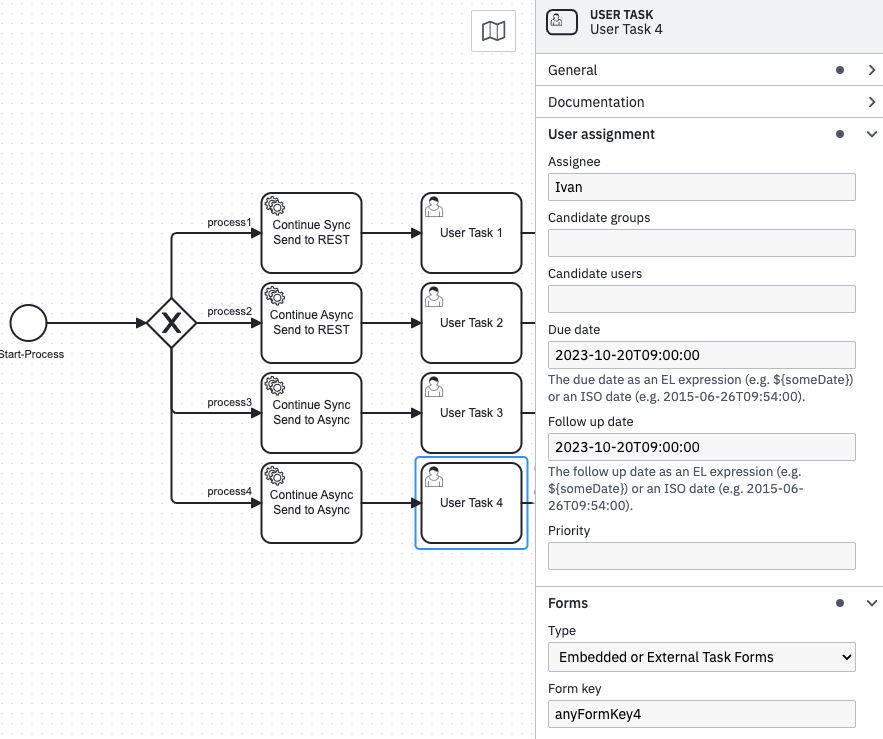This screenshot has width=883, height=739.
Task: Click the User Task header icon
Action: click(562, 22)
